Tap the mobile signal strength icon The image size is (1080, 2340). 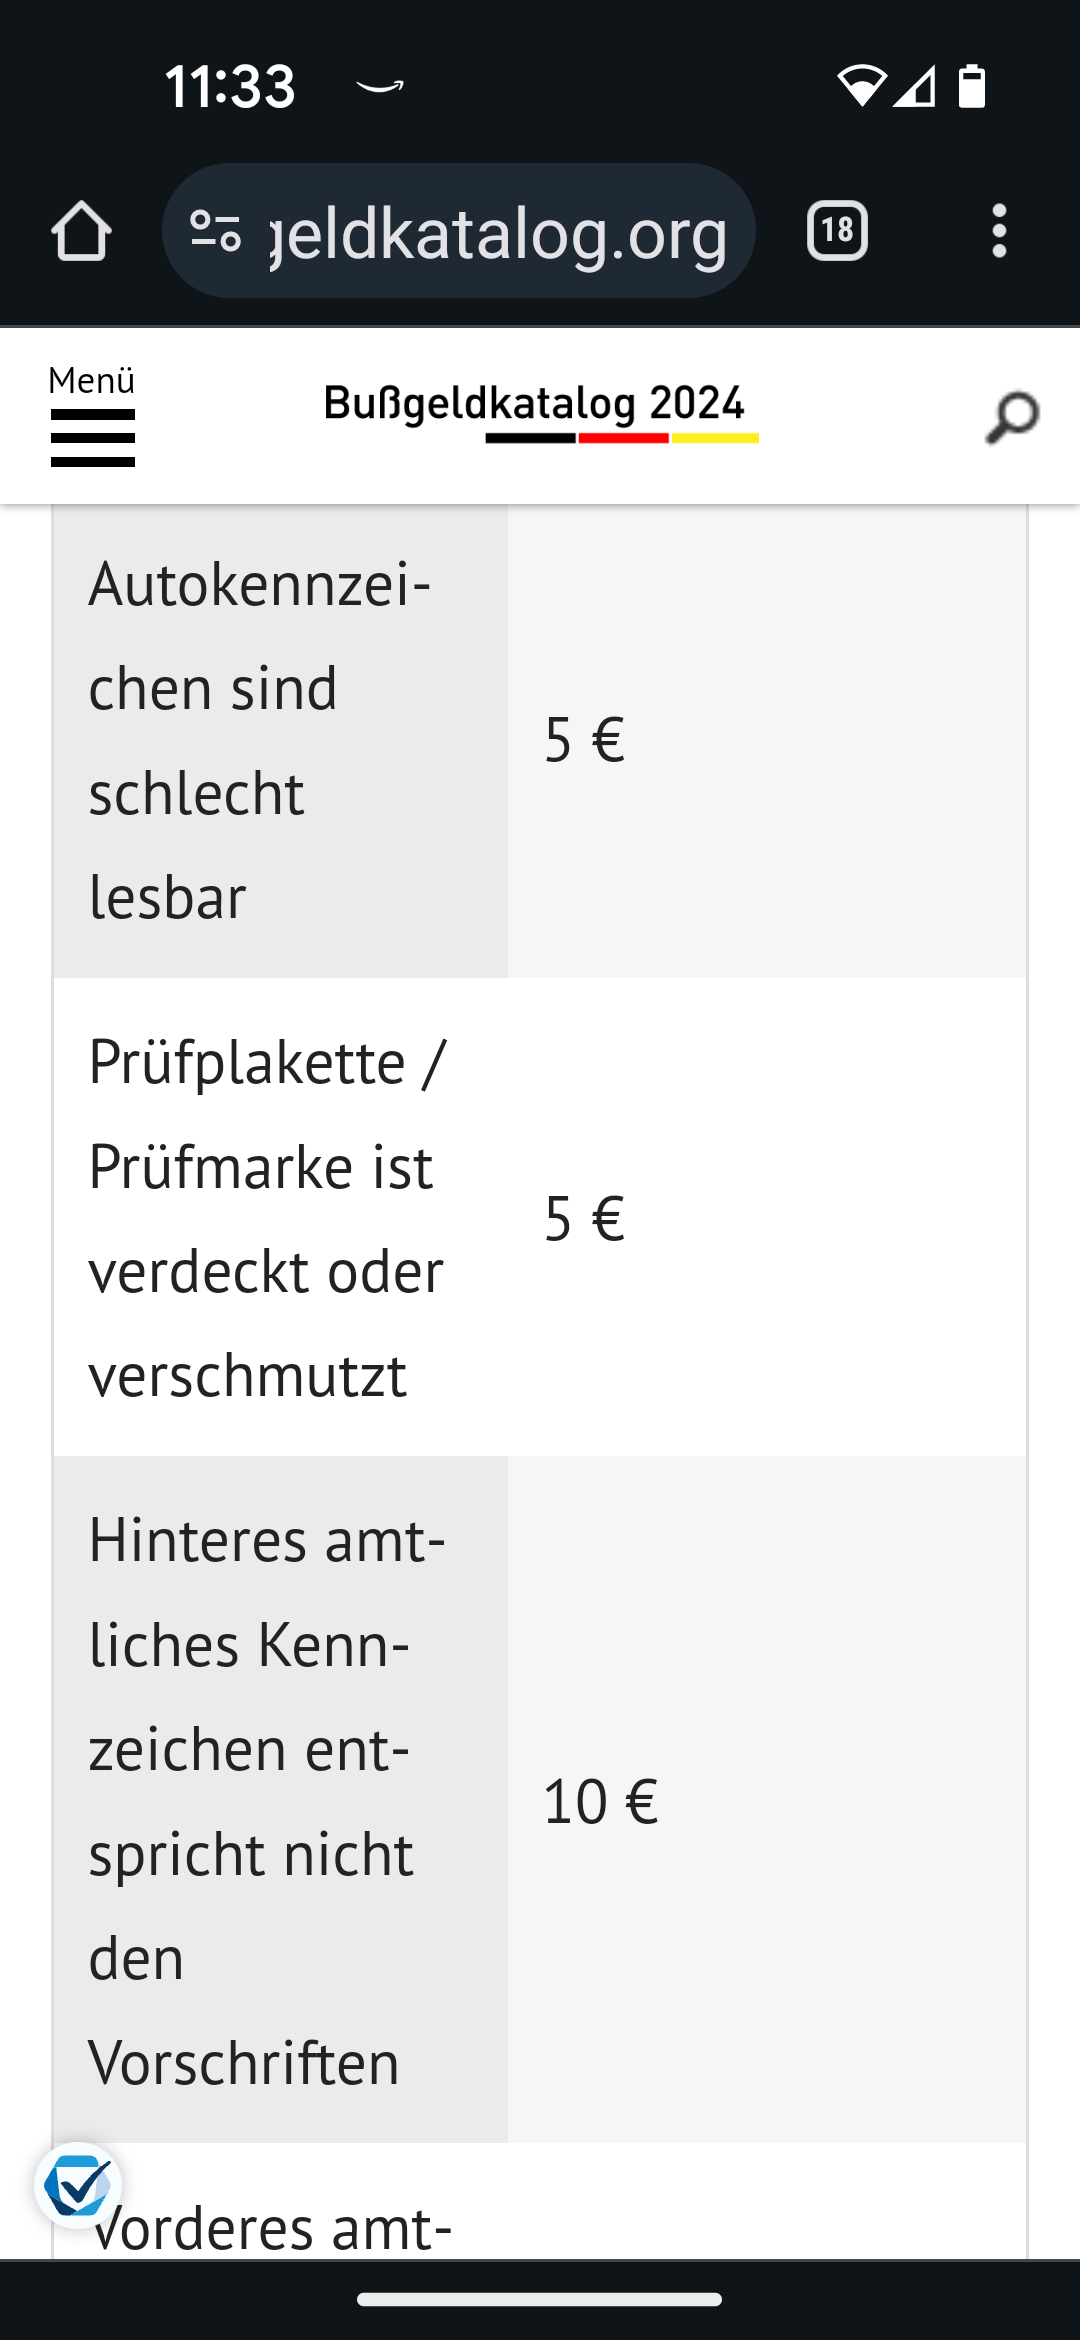coord(915,86)
